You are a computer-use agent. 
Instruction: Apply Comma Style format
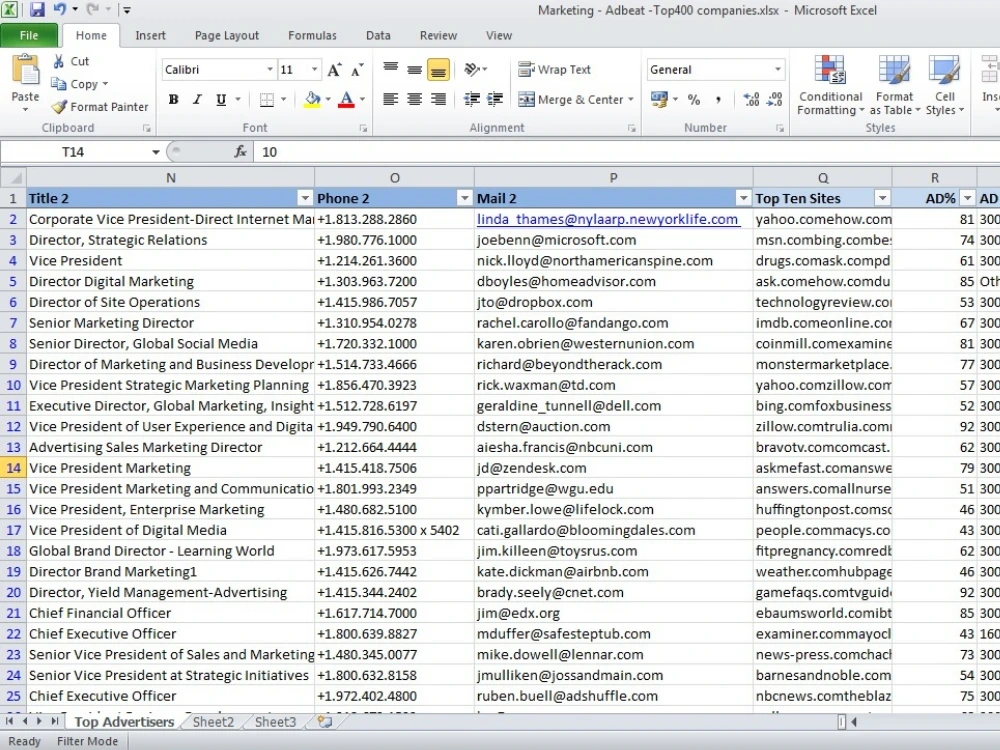tap(719, 99)
